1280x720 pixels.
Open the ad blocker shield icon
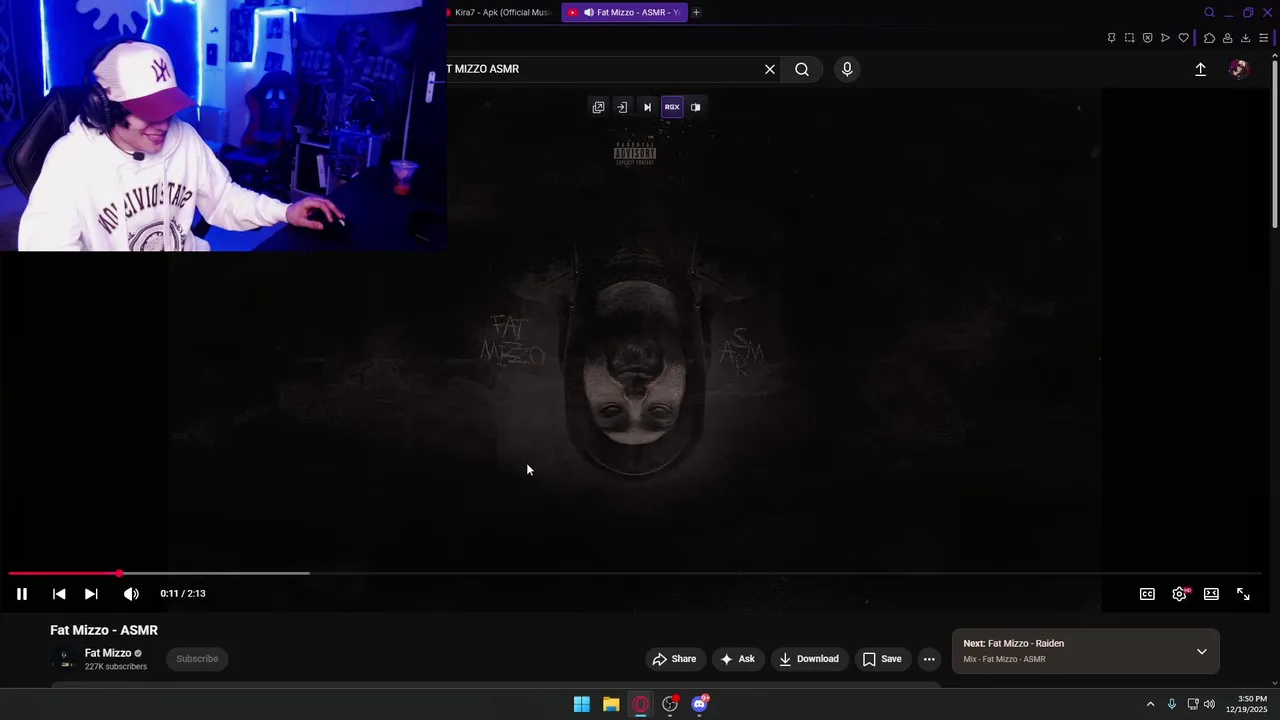[x=1147, y=38]
